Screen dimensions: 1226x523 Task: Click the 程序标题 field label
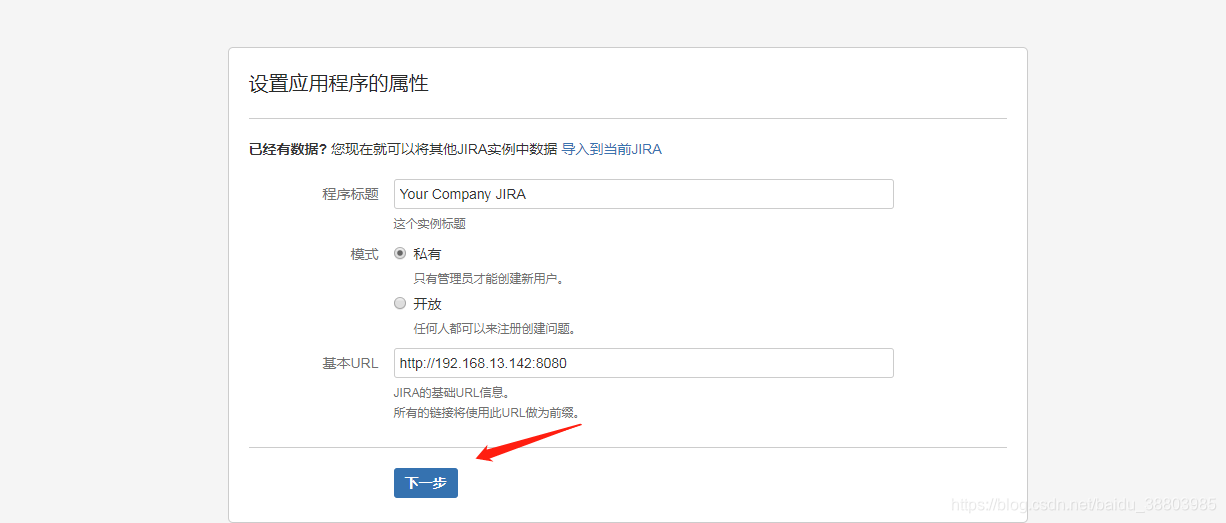tap(350, 194)
